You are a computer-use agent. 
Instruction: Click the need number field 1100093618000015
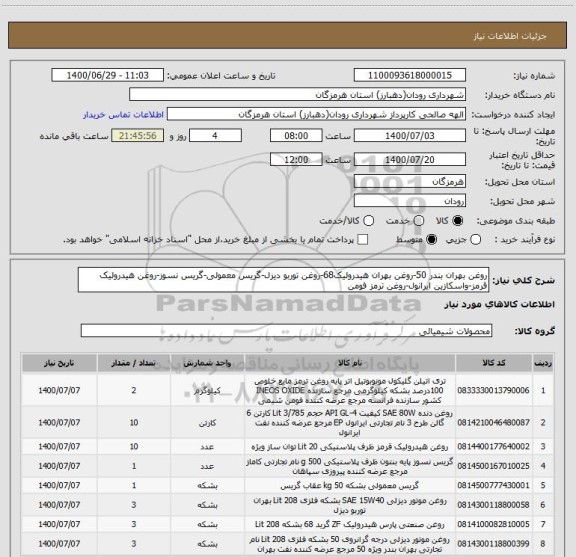tap(410, 75)
